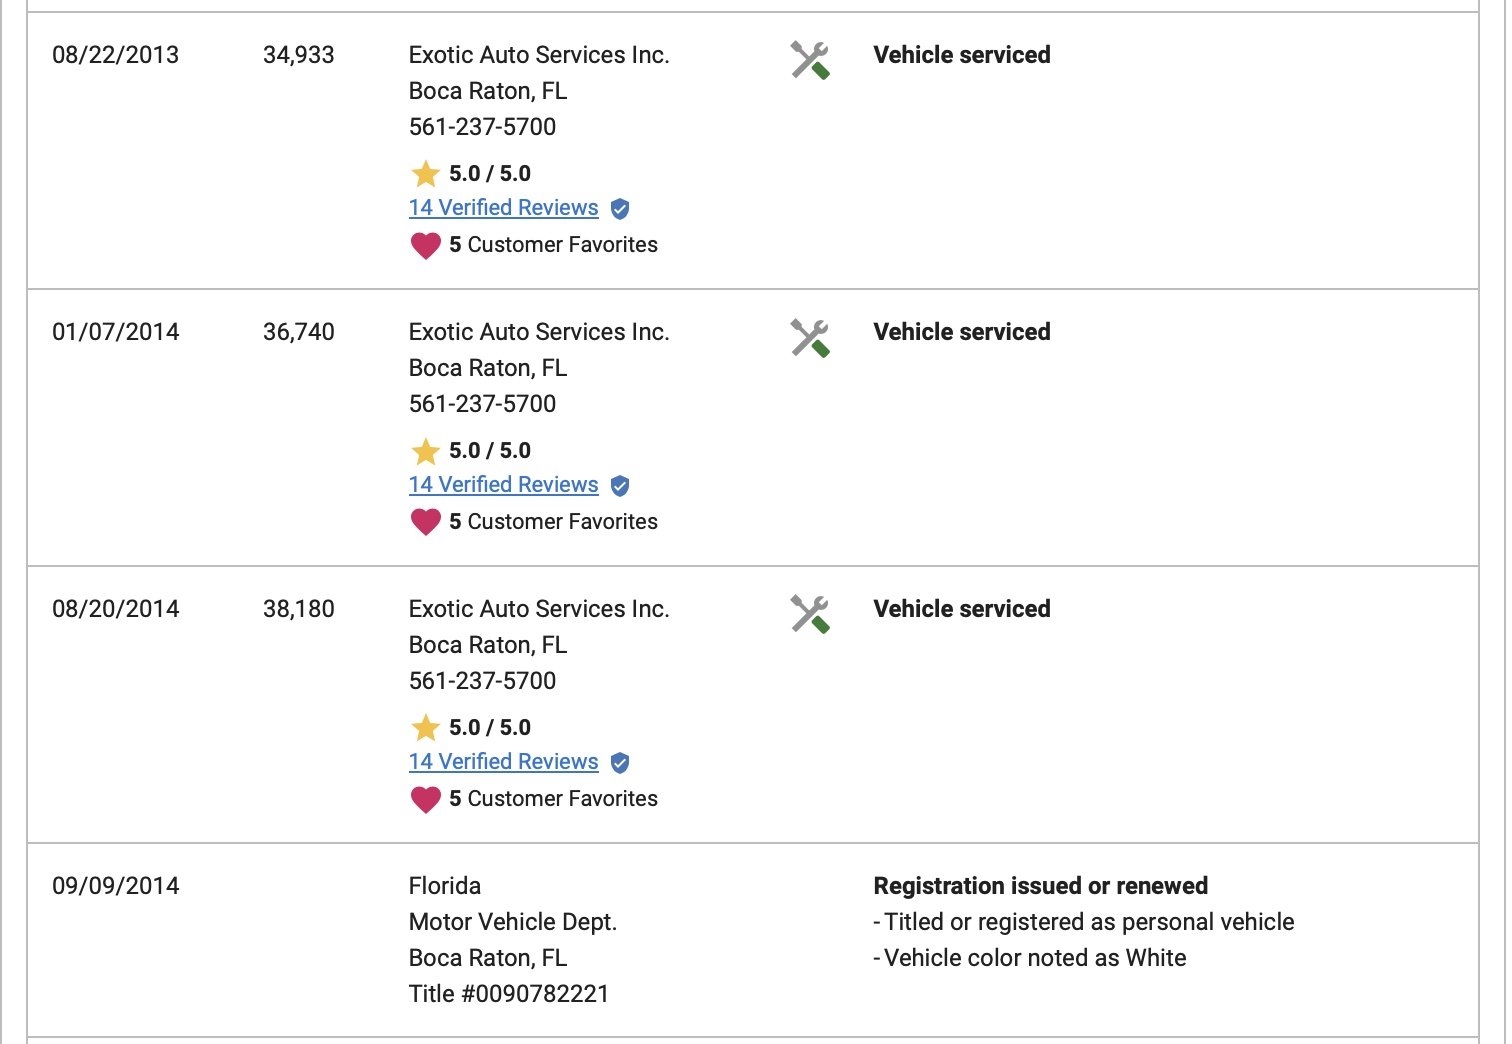Screen dimensions: 1512x1044
Task: Click the Registration issued or renewed heading
Action: (1040, 886)
